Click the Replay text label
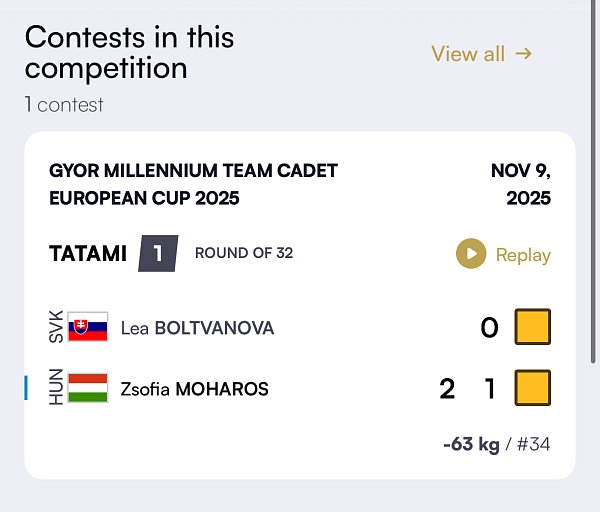Image resolution: width=600 pixels, height=512 pixels. click(523, 255)
